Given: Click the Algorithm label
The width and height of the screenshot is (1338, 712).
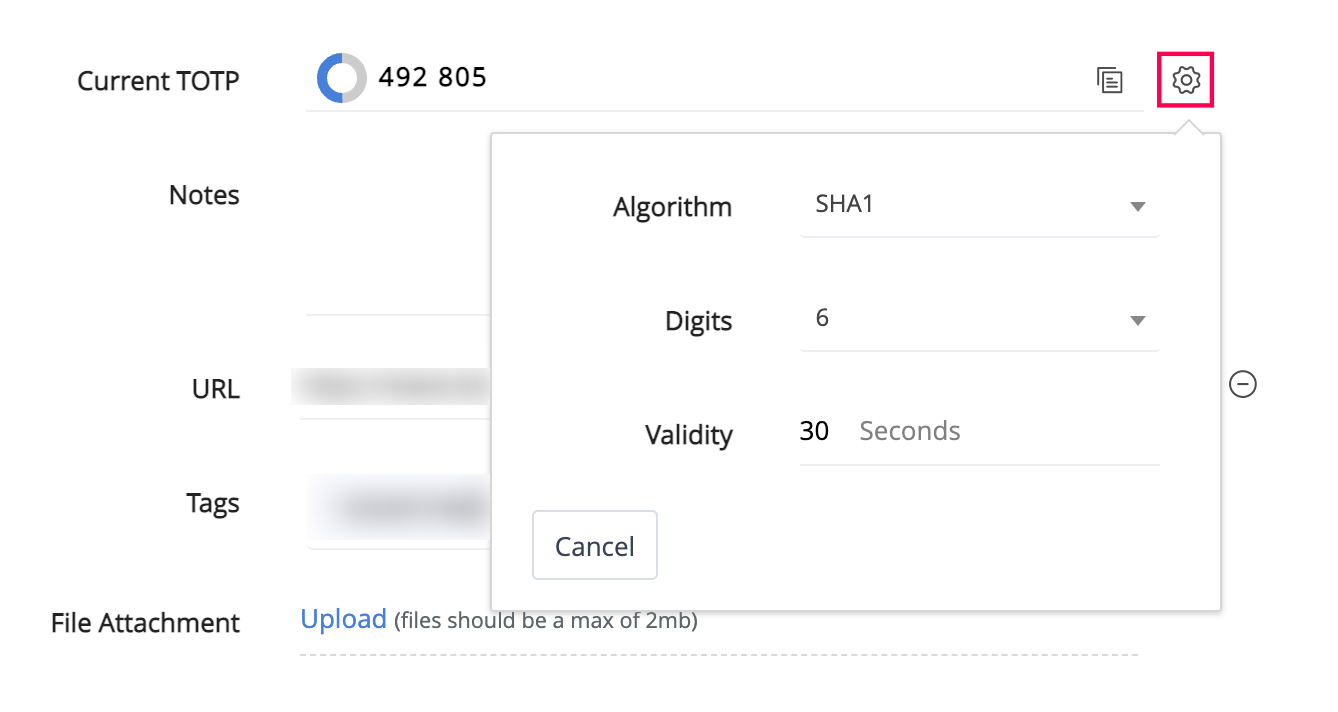Looking at the screenshot, I should pos(672,208).
